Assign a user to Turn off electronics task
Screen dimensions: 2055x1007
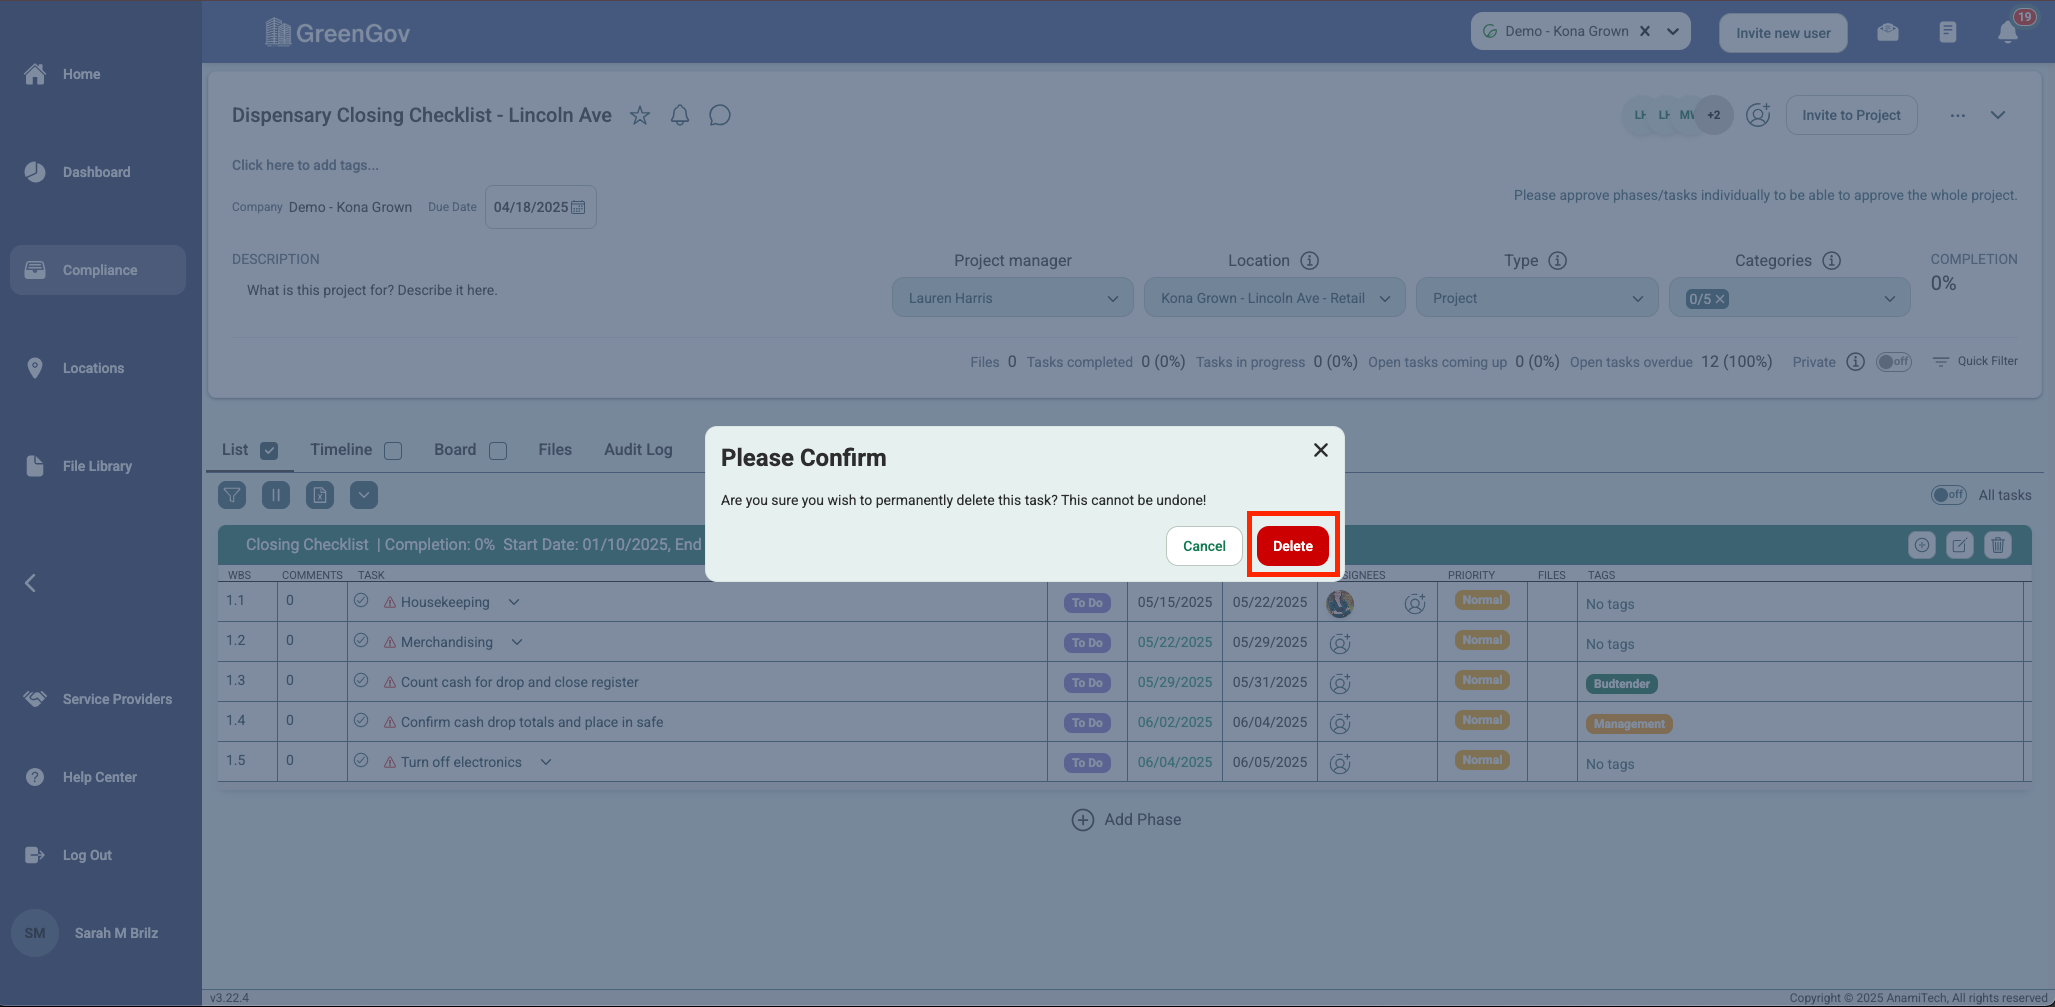coord(1340,764)
